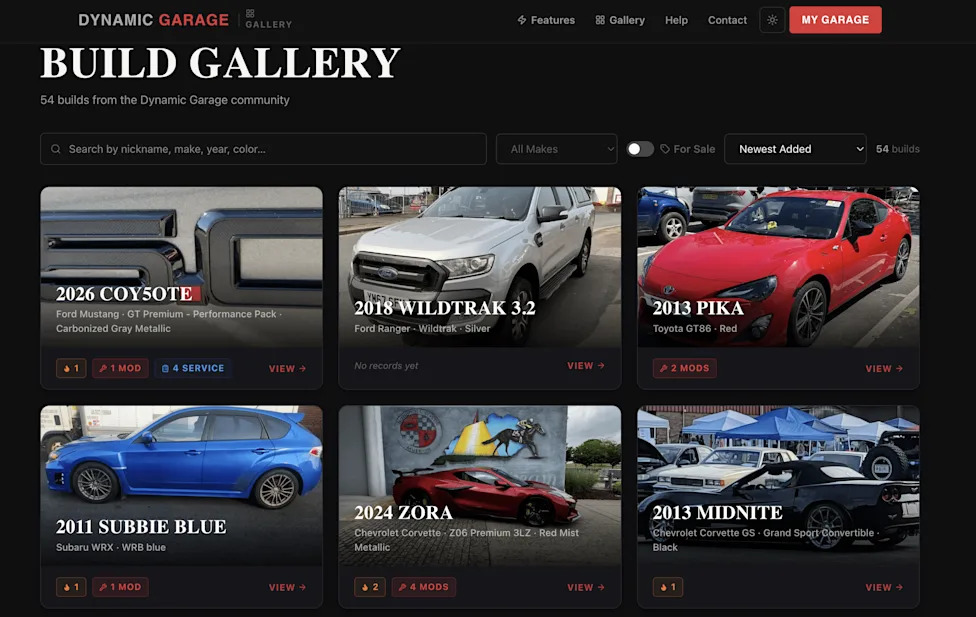Open the 1 MOD badge on 2026 COY5OTE

(120, 368)
